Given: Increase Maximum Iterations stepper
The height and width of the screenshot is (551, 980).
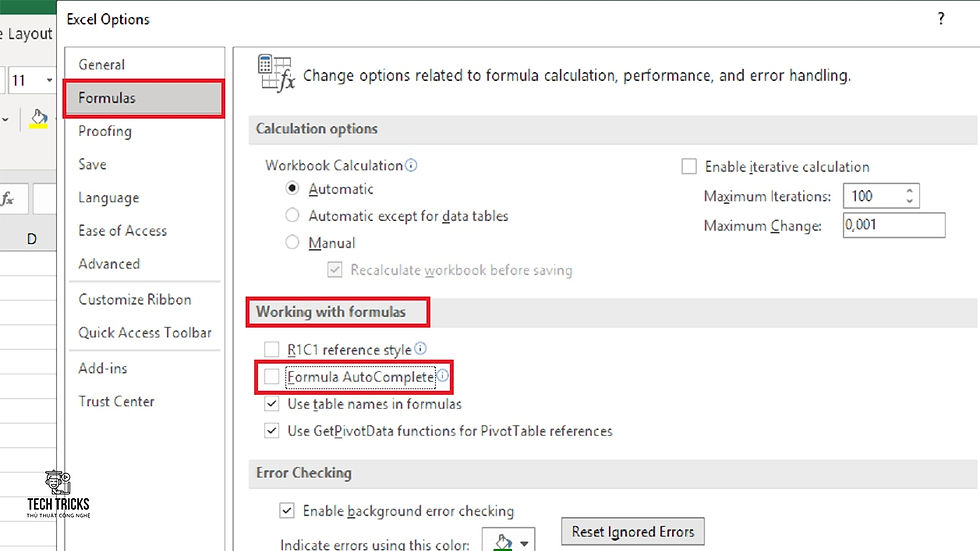Looking at the screenshot, I should (909, 191).
